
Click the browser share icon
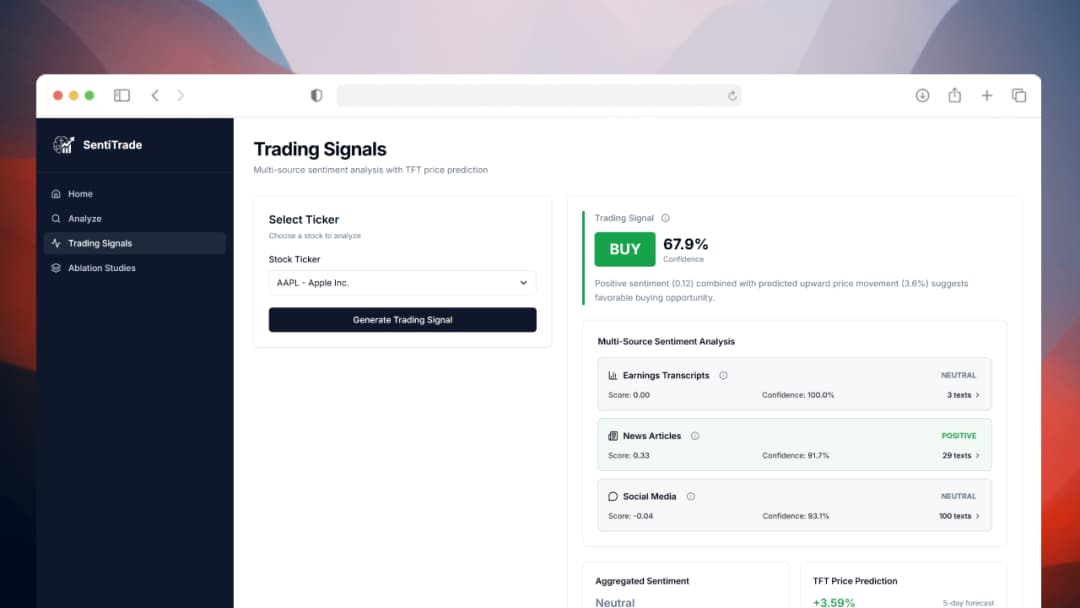pyautogui.click(x=954, y=96)
